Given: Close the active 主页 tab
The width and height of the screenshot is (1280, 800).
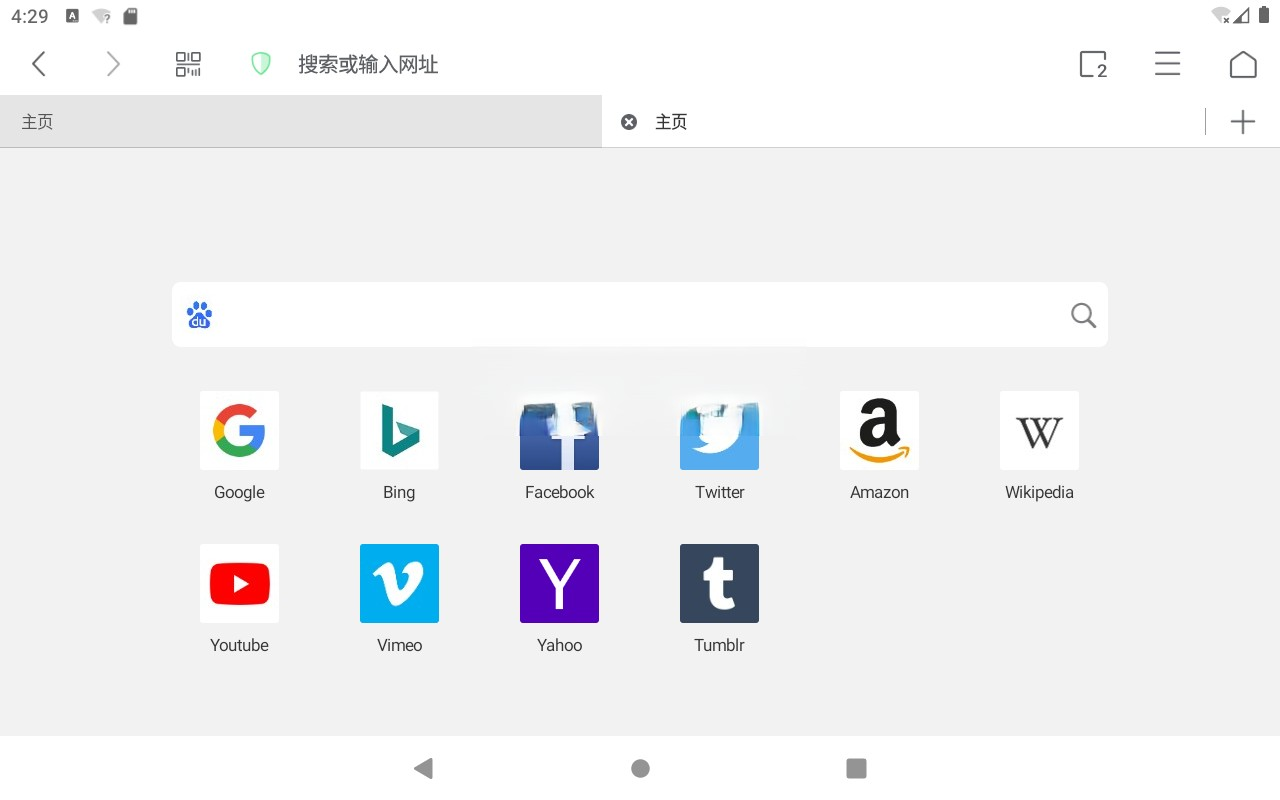Looking at the screenshot, I should coord(629,122).
